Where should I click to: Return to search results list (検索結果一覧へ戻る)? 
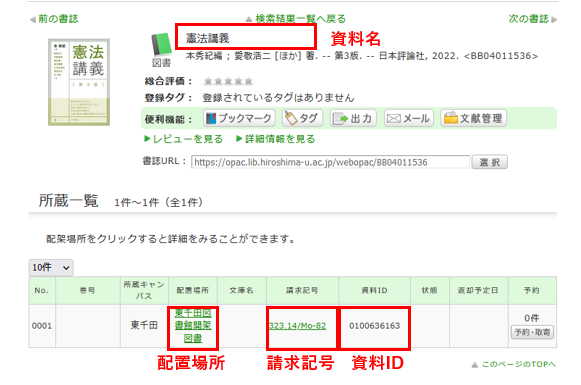(x=296, y=19)
